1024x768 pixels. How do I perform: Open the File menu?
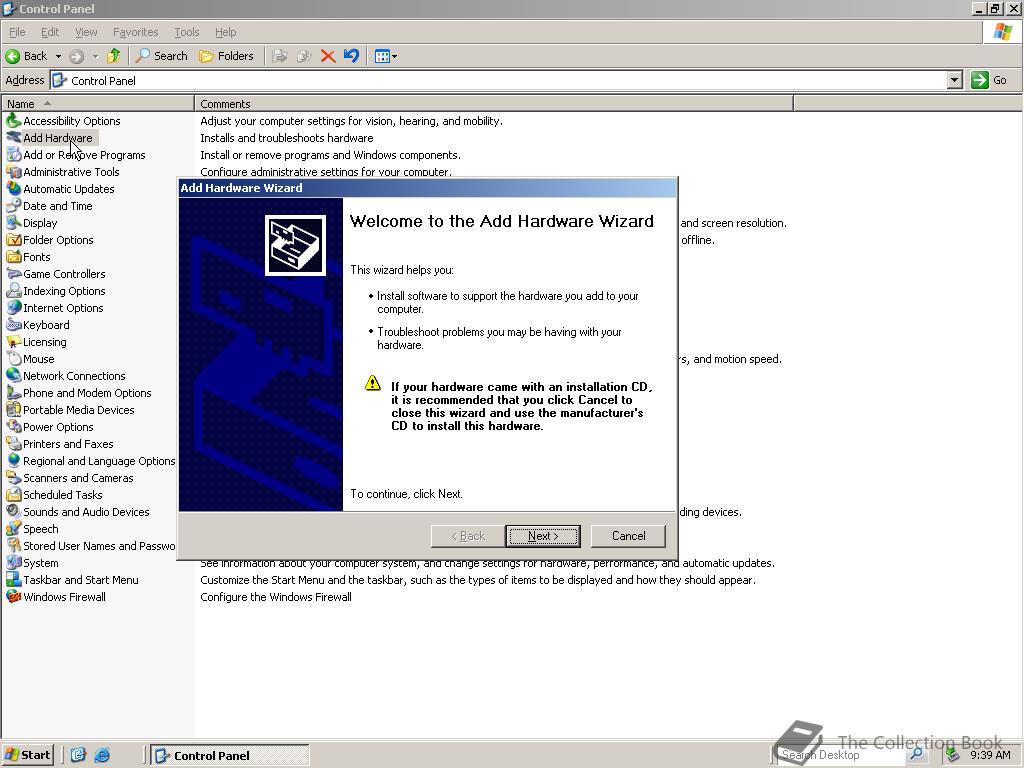[x=18, y=32]
